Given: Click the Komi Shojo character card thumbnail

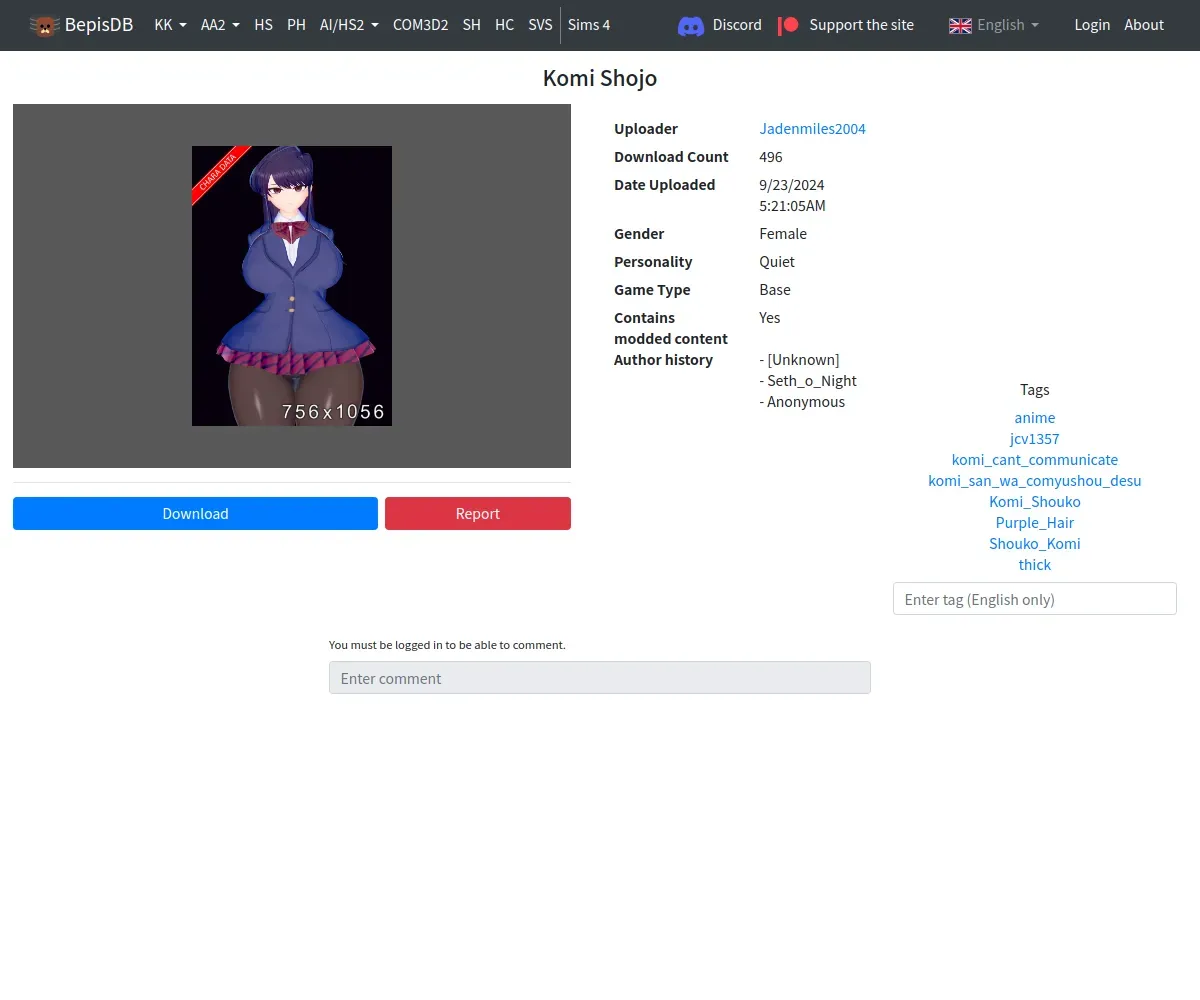Looking at the screenshot, I should 292,286.
